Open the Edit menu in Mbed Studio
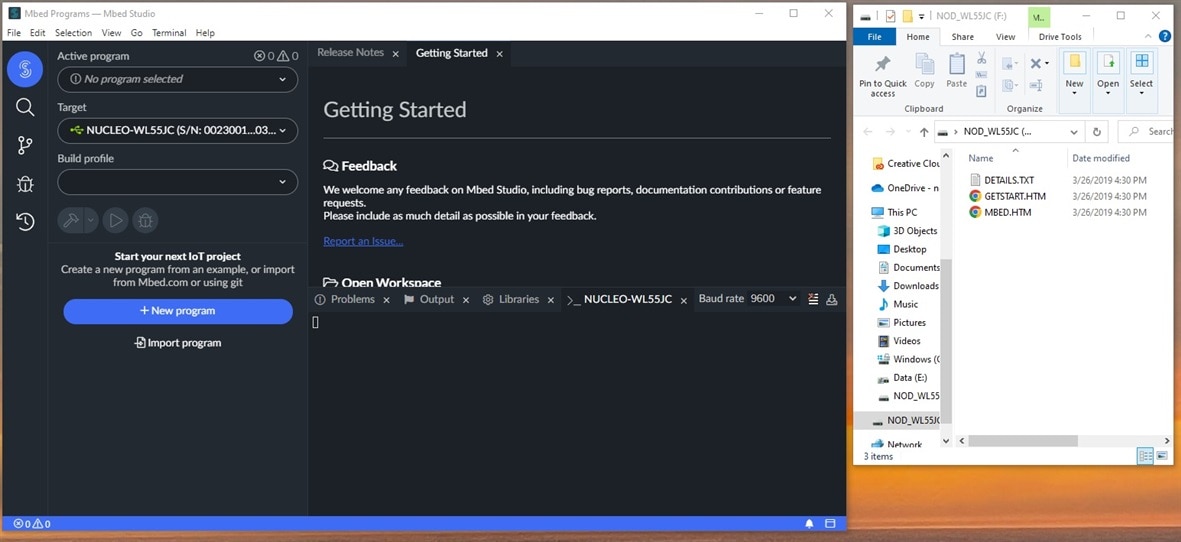The width and height of the screenshot is (1181, 542). [38, 33]
